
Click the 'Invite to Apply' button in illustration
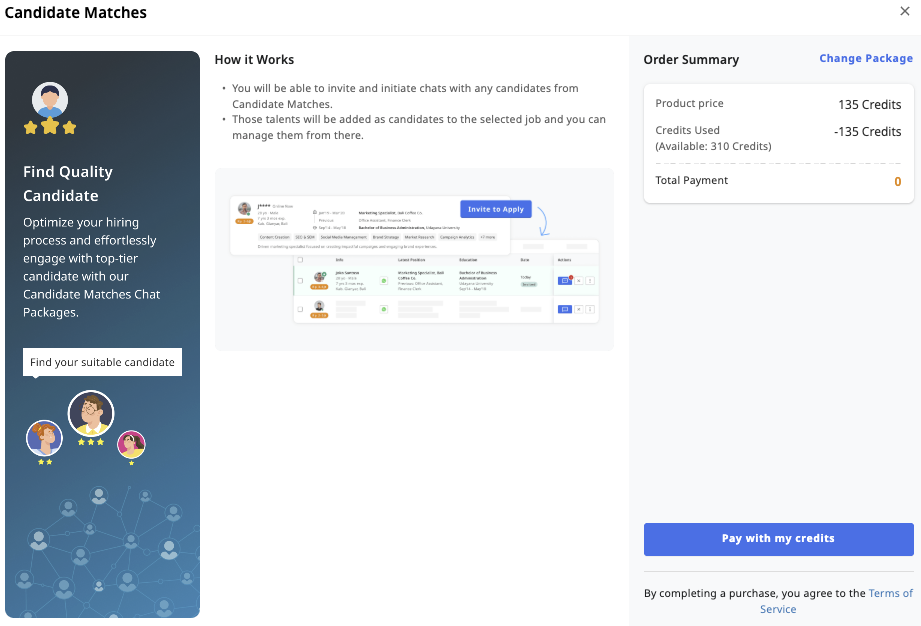[496, 209]
